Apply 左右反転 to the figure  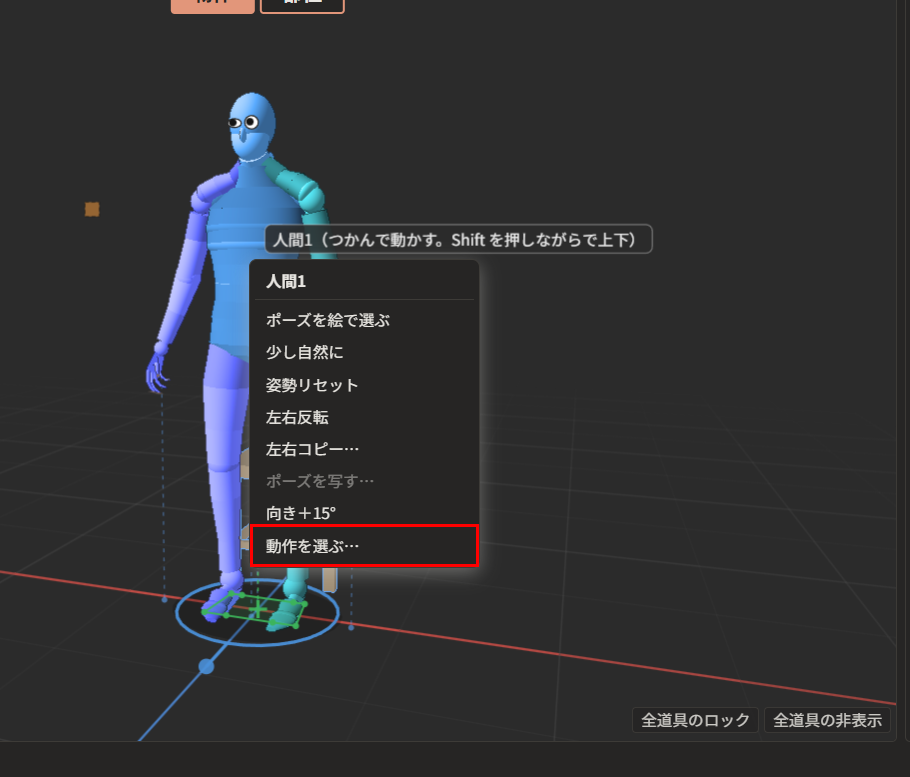[364, 417]
